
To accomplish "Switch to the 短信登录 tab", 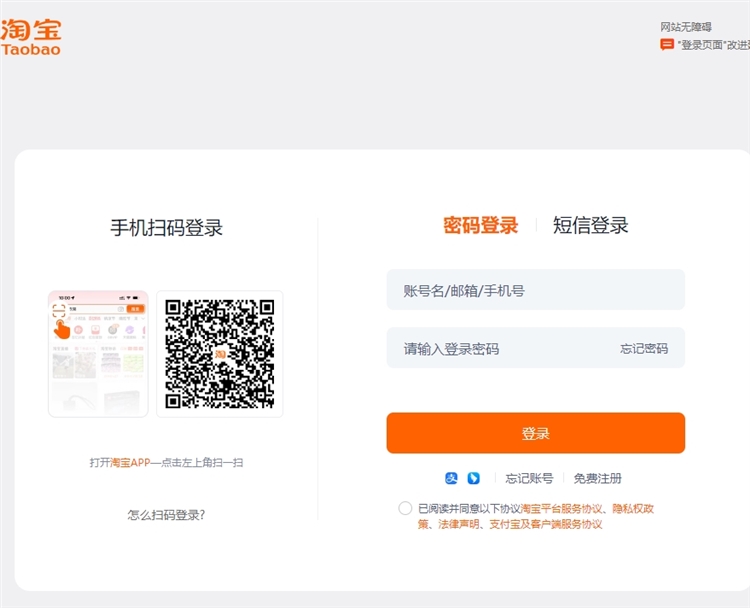I will point(590,225).
